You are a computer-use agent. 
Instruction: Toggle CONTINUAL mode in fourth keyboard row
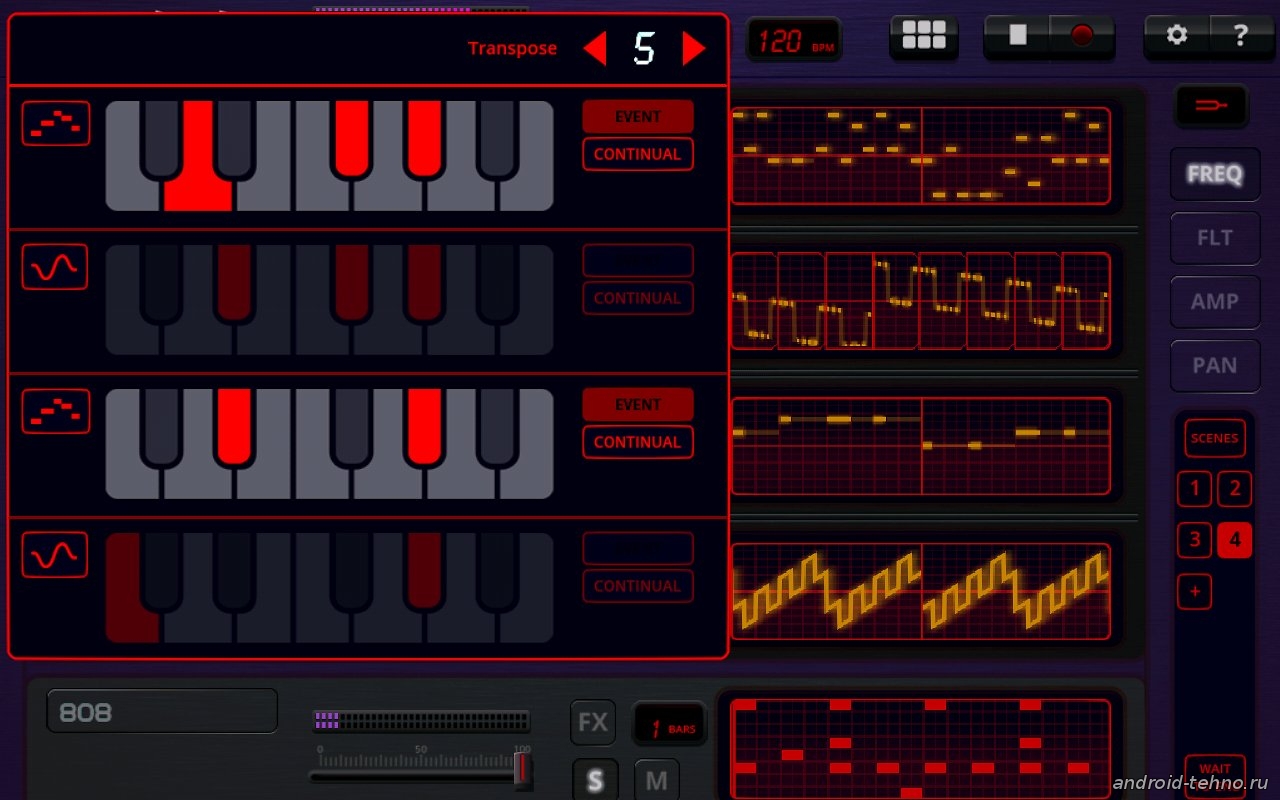tap(638, 586)
